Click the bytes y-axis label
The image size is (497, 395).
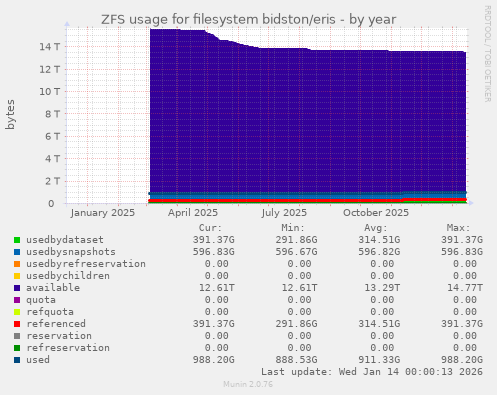click(10, 114)
